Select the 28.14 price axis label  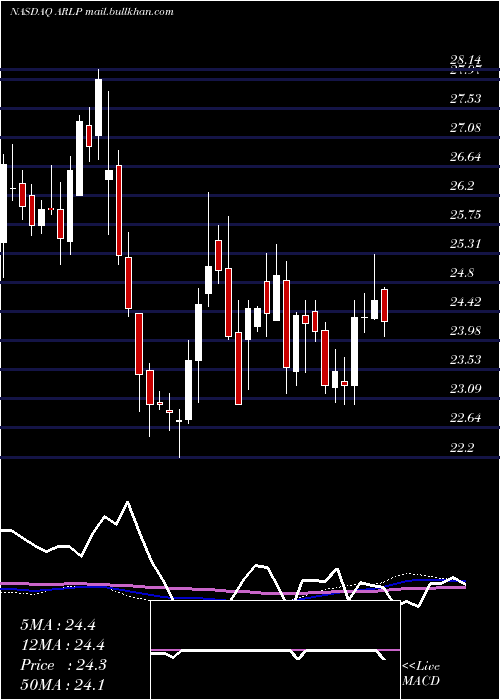(x=465, y=60)
